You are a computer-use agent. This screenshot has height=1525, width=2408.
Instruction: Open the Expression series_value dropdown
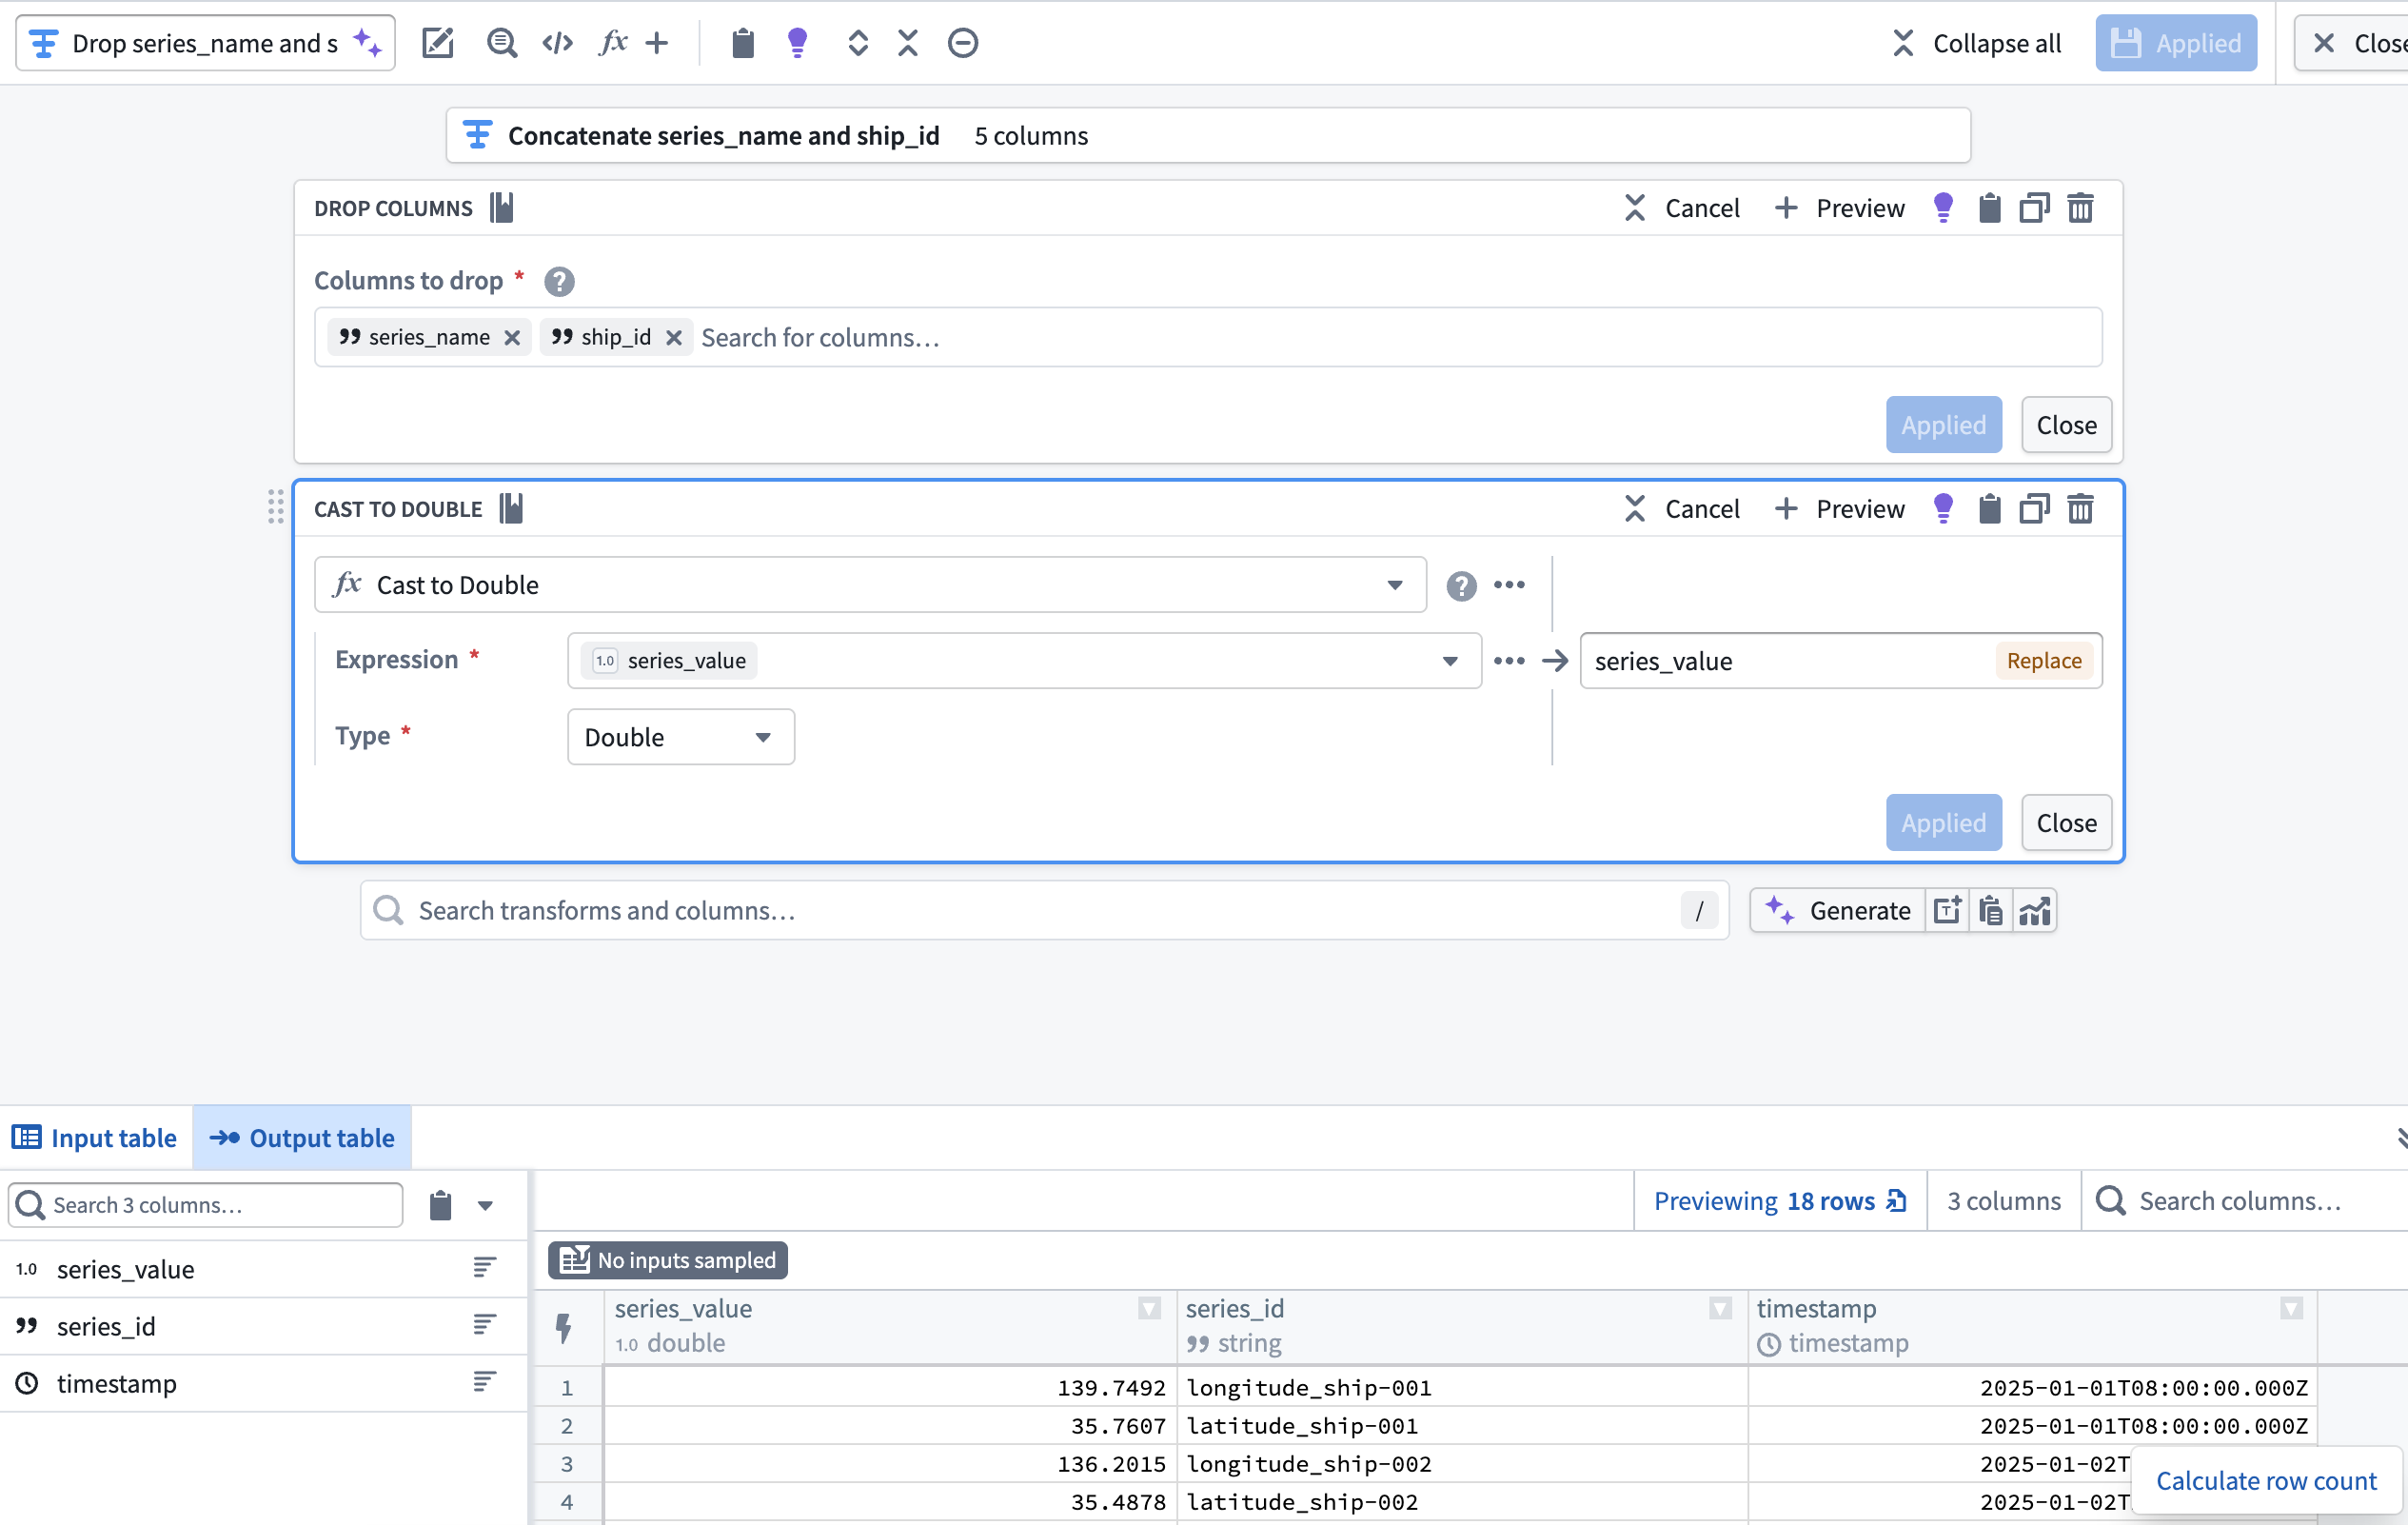(1449, 660)
